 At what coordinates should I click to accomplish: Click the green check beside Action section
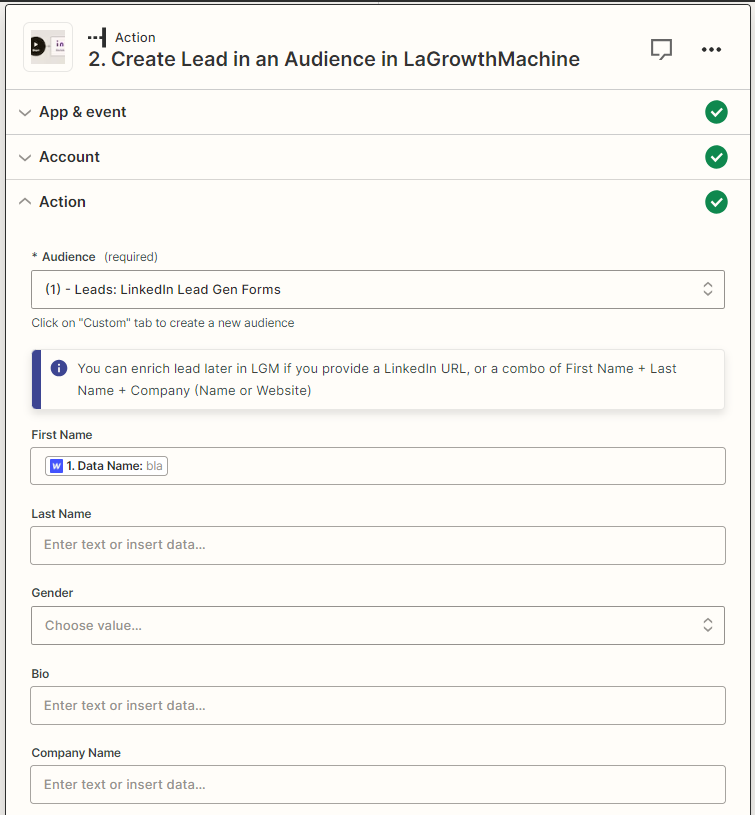tap(716, 202)
